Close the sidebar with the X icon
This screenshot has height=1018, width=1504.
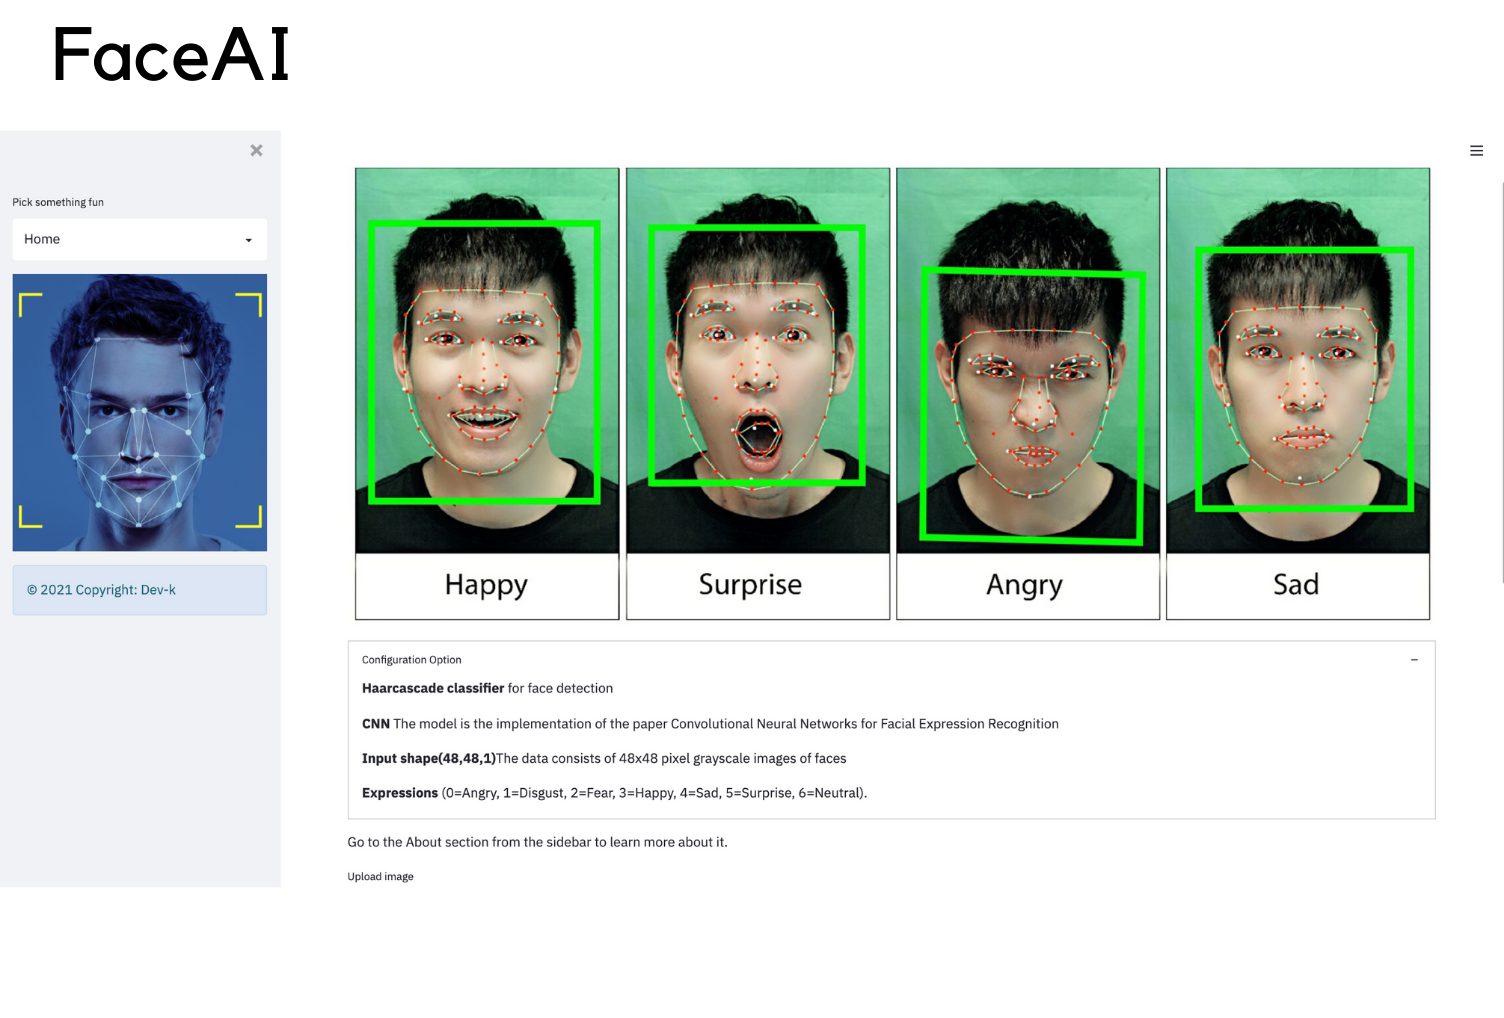256,150
